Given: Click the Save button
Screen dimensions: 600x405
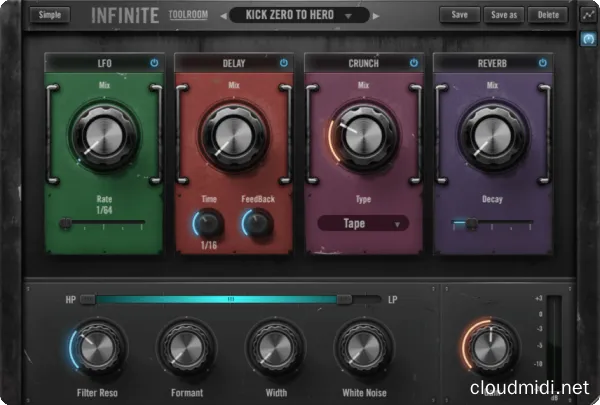Looking at the screenshot, I should click(x=460, y=15).
